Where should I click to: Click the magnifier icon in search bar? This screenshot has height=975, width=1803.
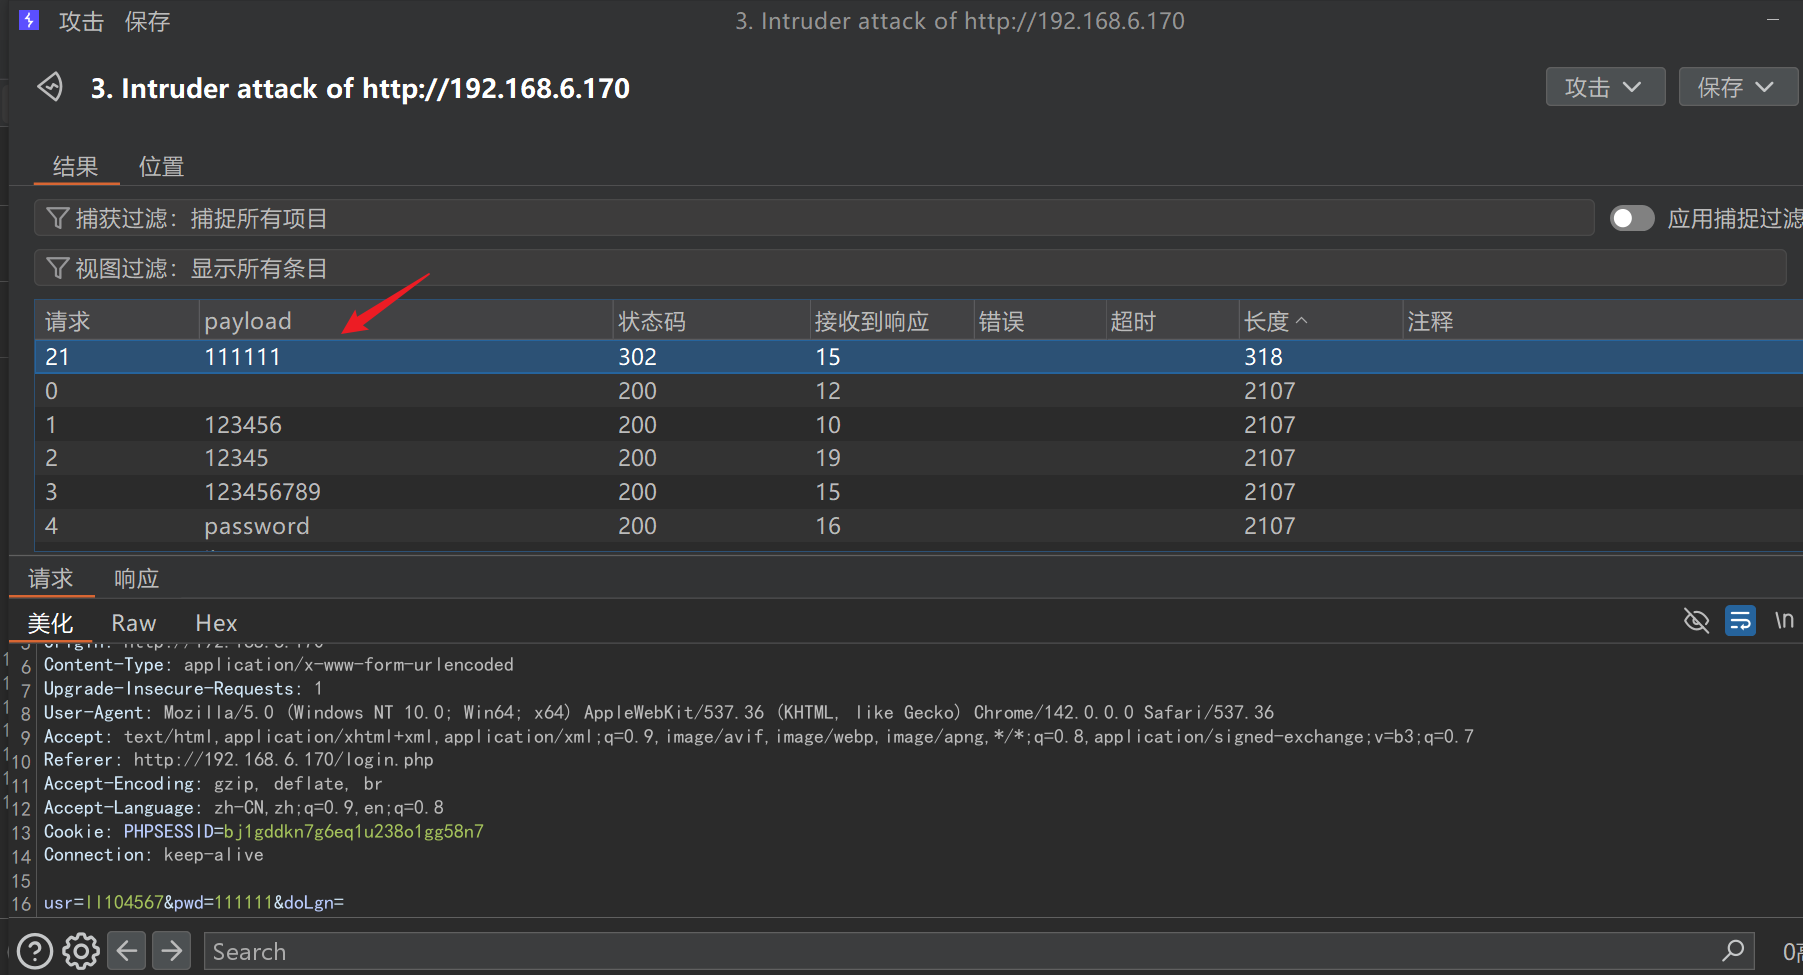(1733, 950)
